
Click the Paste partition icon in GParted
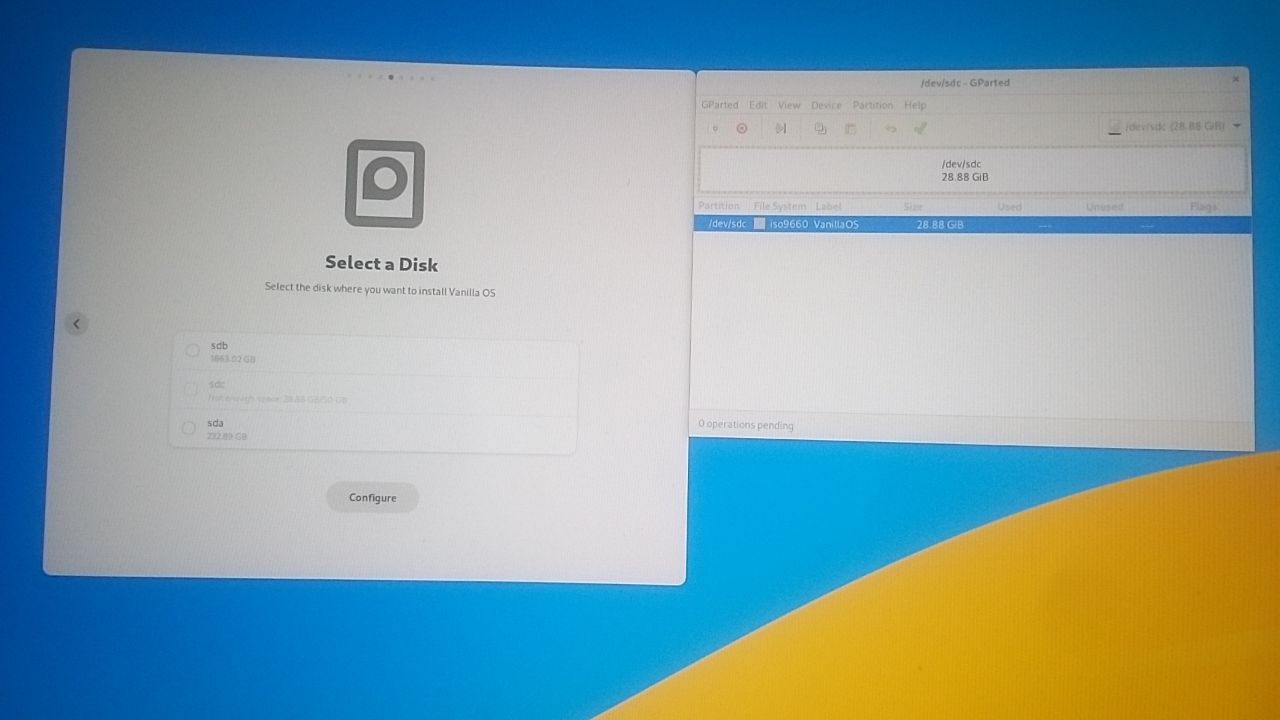[x=850, y=128]
